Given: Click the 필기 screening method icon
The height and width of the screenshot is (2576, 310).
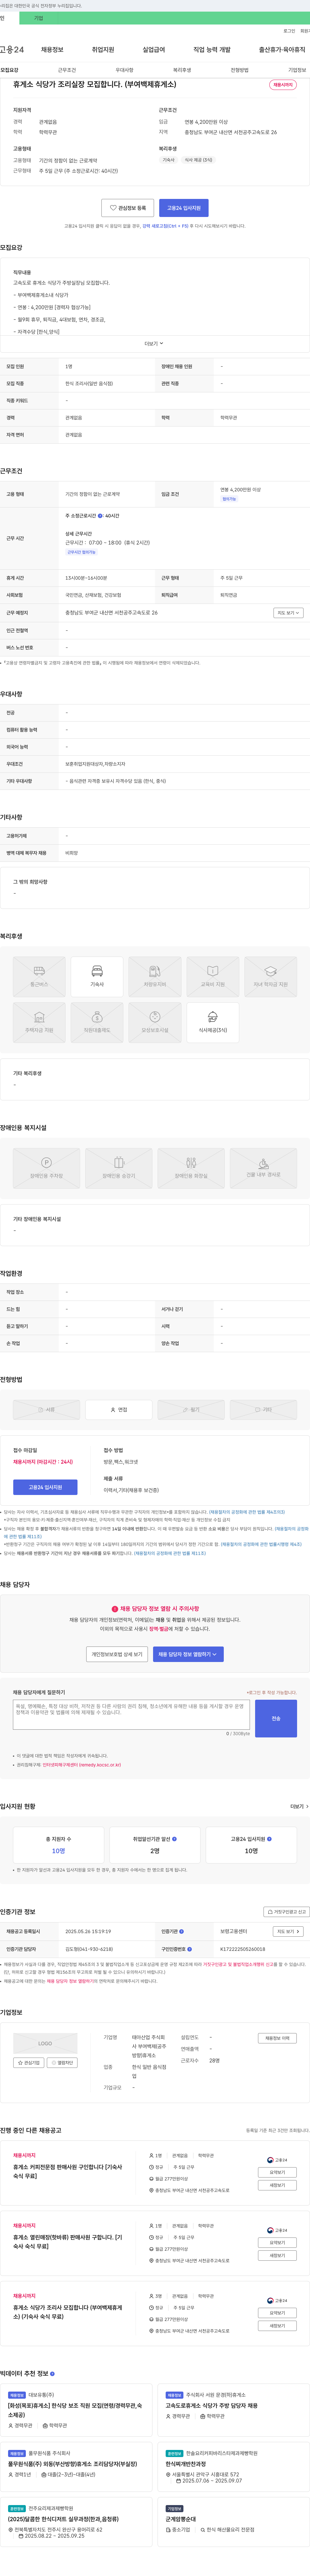Looking at the screenshot, I should click(191, 1410).
